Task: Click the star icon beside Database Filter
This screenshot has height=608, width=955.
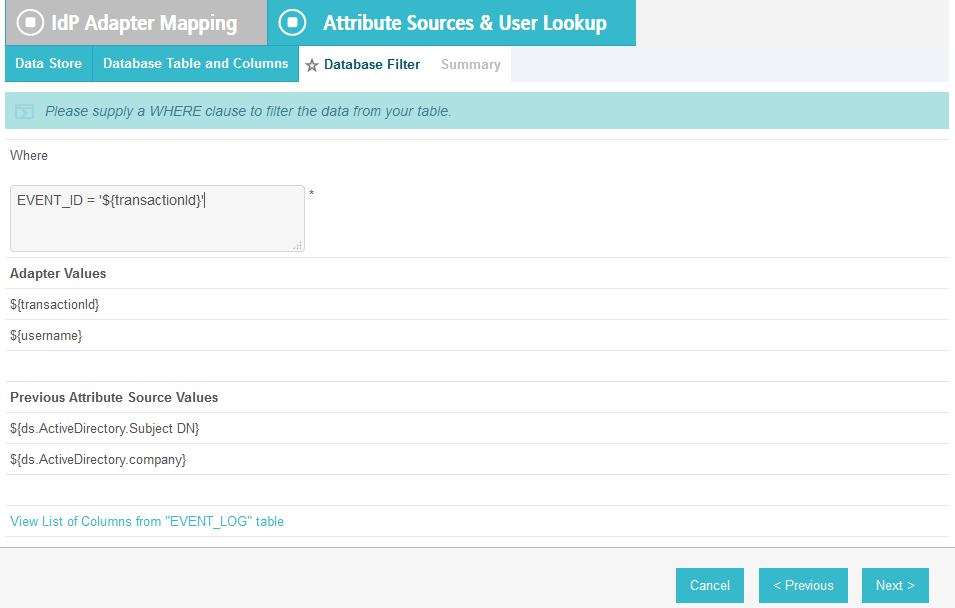Action: click(312, 65)
